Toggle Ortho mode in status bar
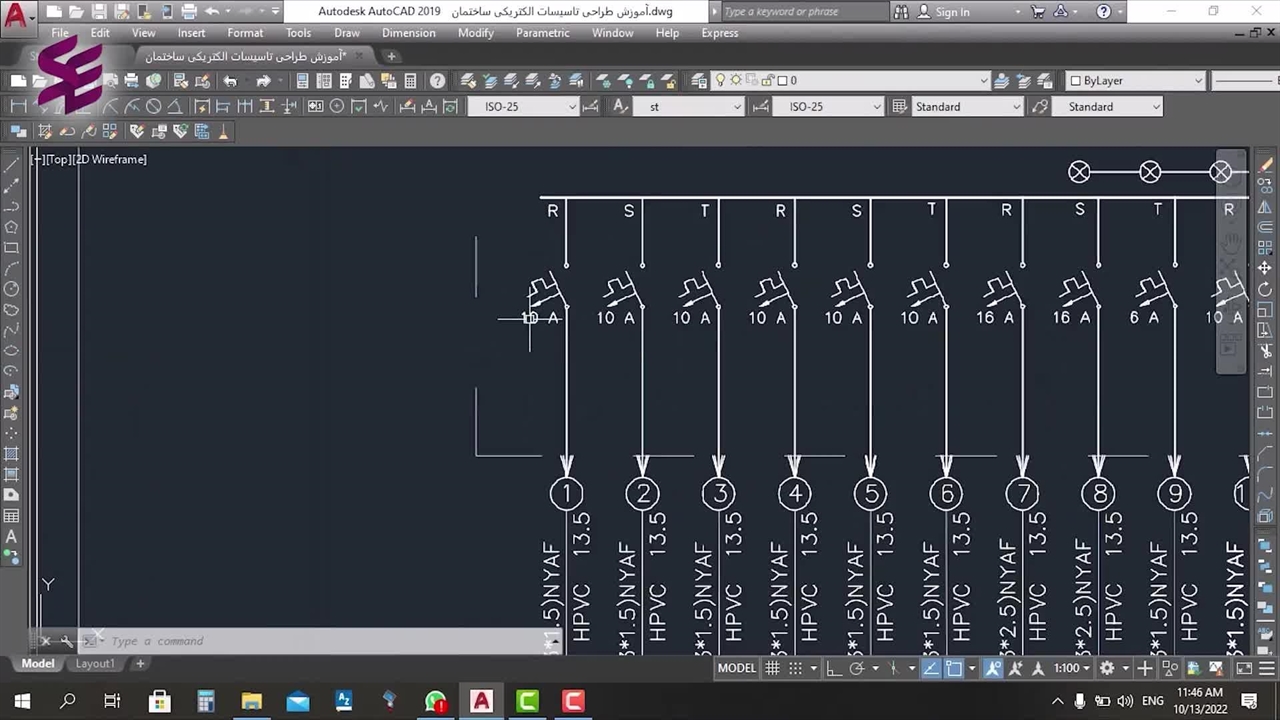 click(833, 668)
